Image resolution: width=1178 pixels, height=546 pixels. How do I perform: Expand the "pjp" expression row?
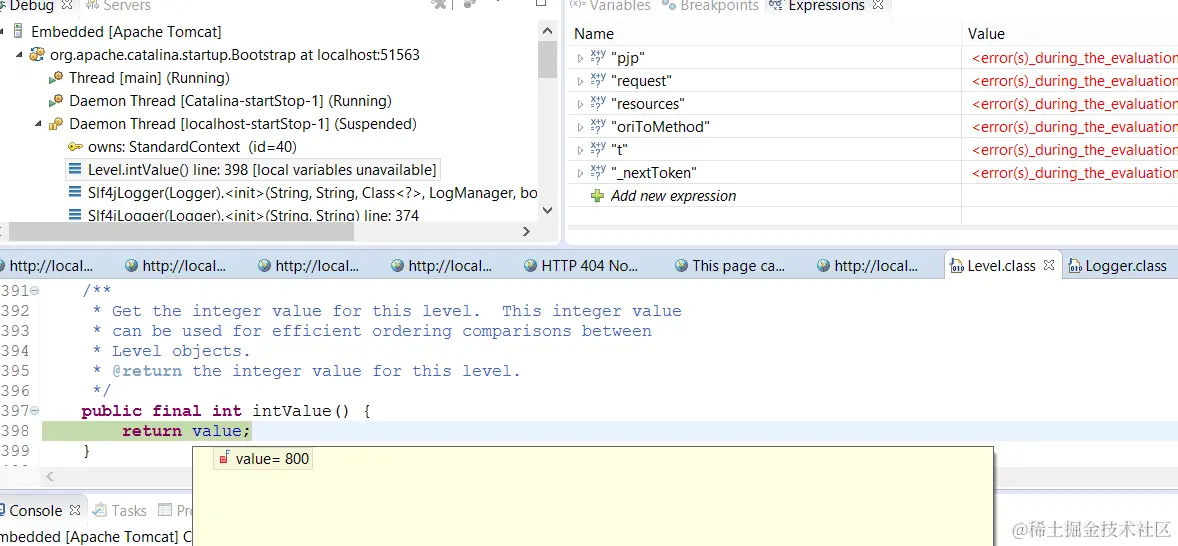580,58
